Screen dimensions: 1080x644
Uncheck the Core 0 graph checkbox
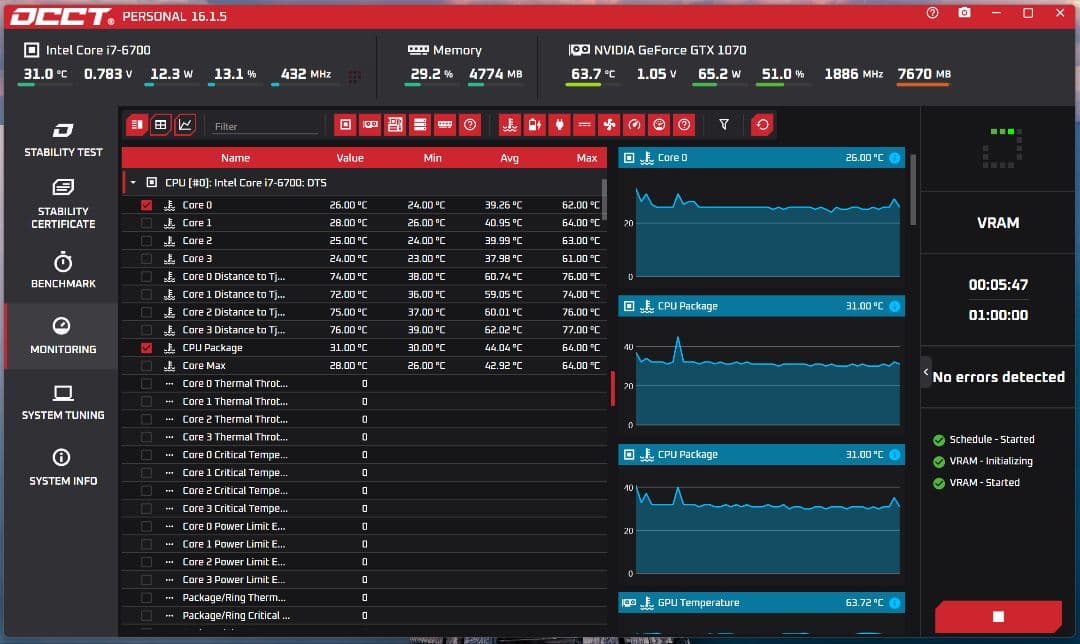tap(146, 205)
